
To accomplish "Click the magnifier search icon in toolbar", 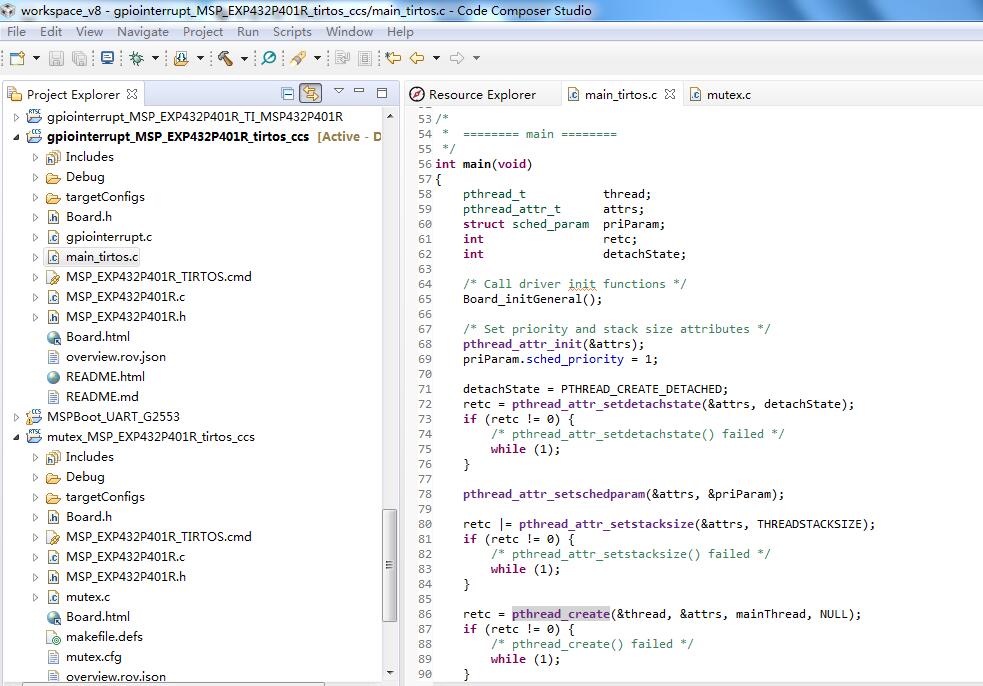I will [x=268, y=58].
